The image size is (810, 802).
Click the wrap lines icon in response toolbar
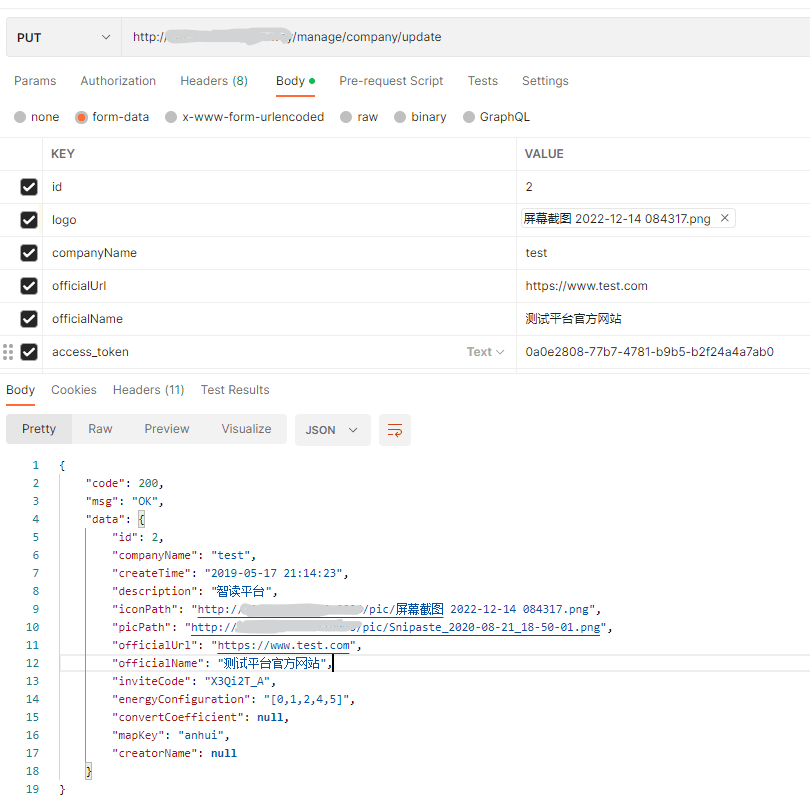395,430
